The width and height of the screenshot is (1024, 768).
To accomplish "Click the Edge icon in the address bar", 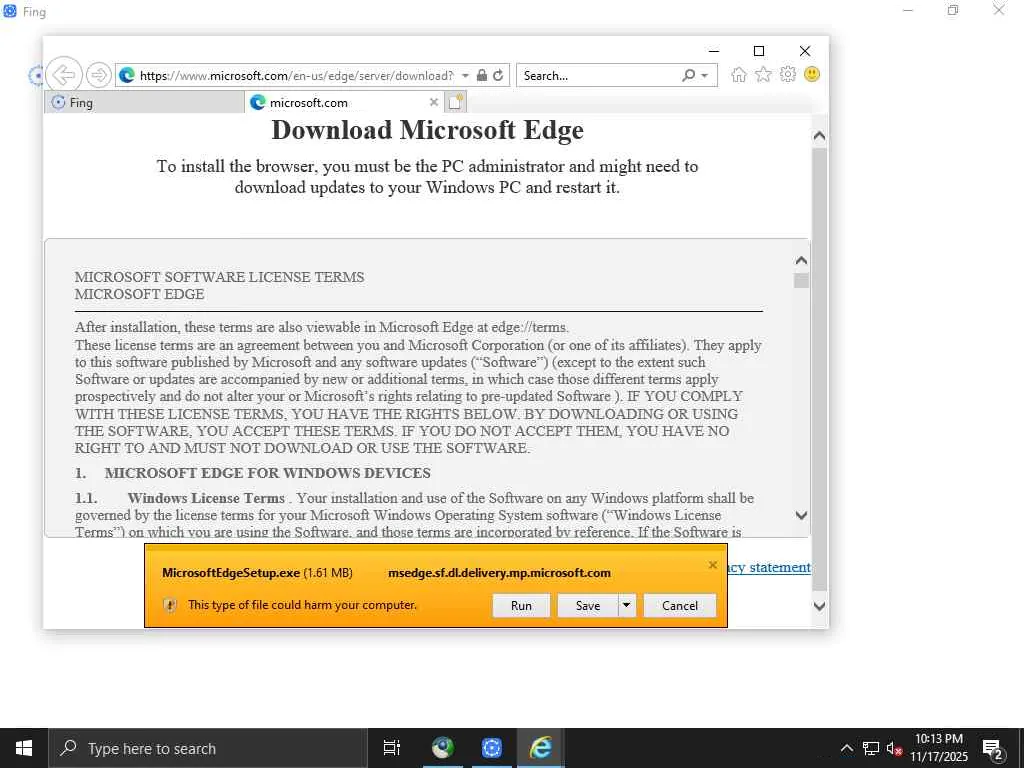I will pyautogui.click(x=127, y=75).
